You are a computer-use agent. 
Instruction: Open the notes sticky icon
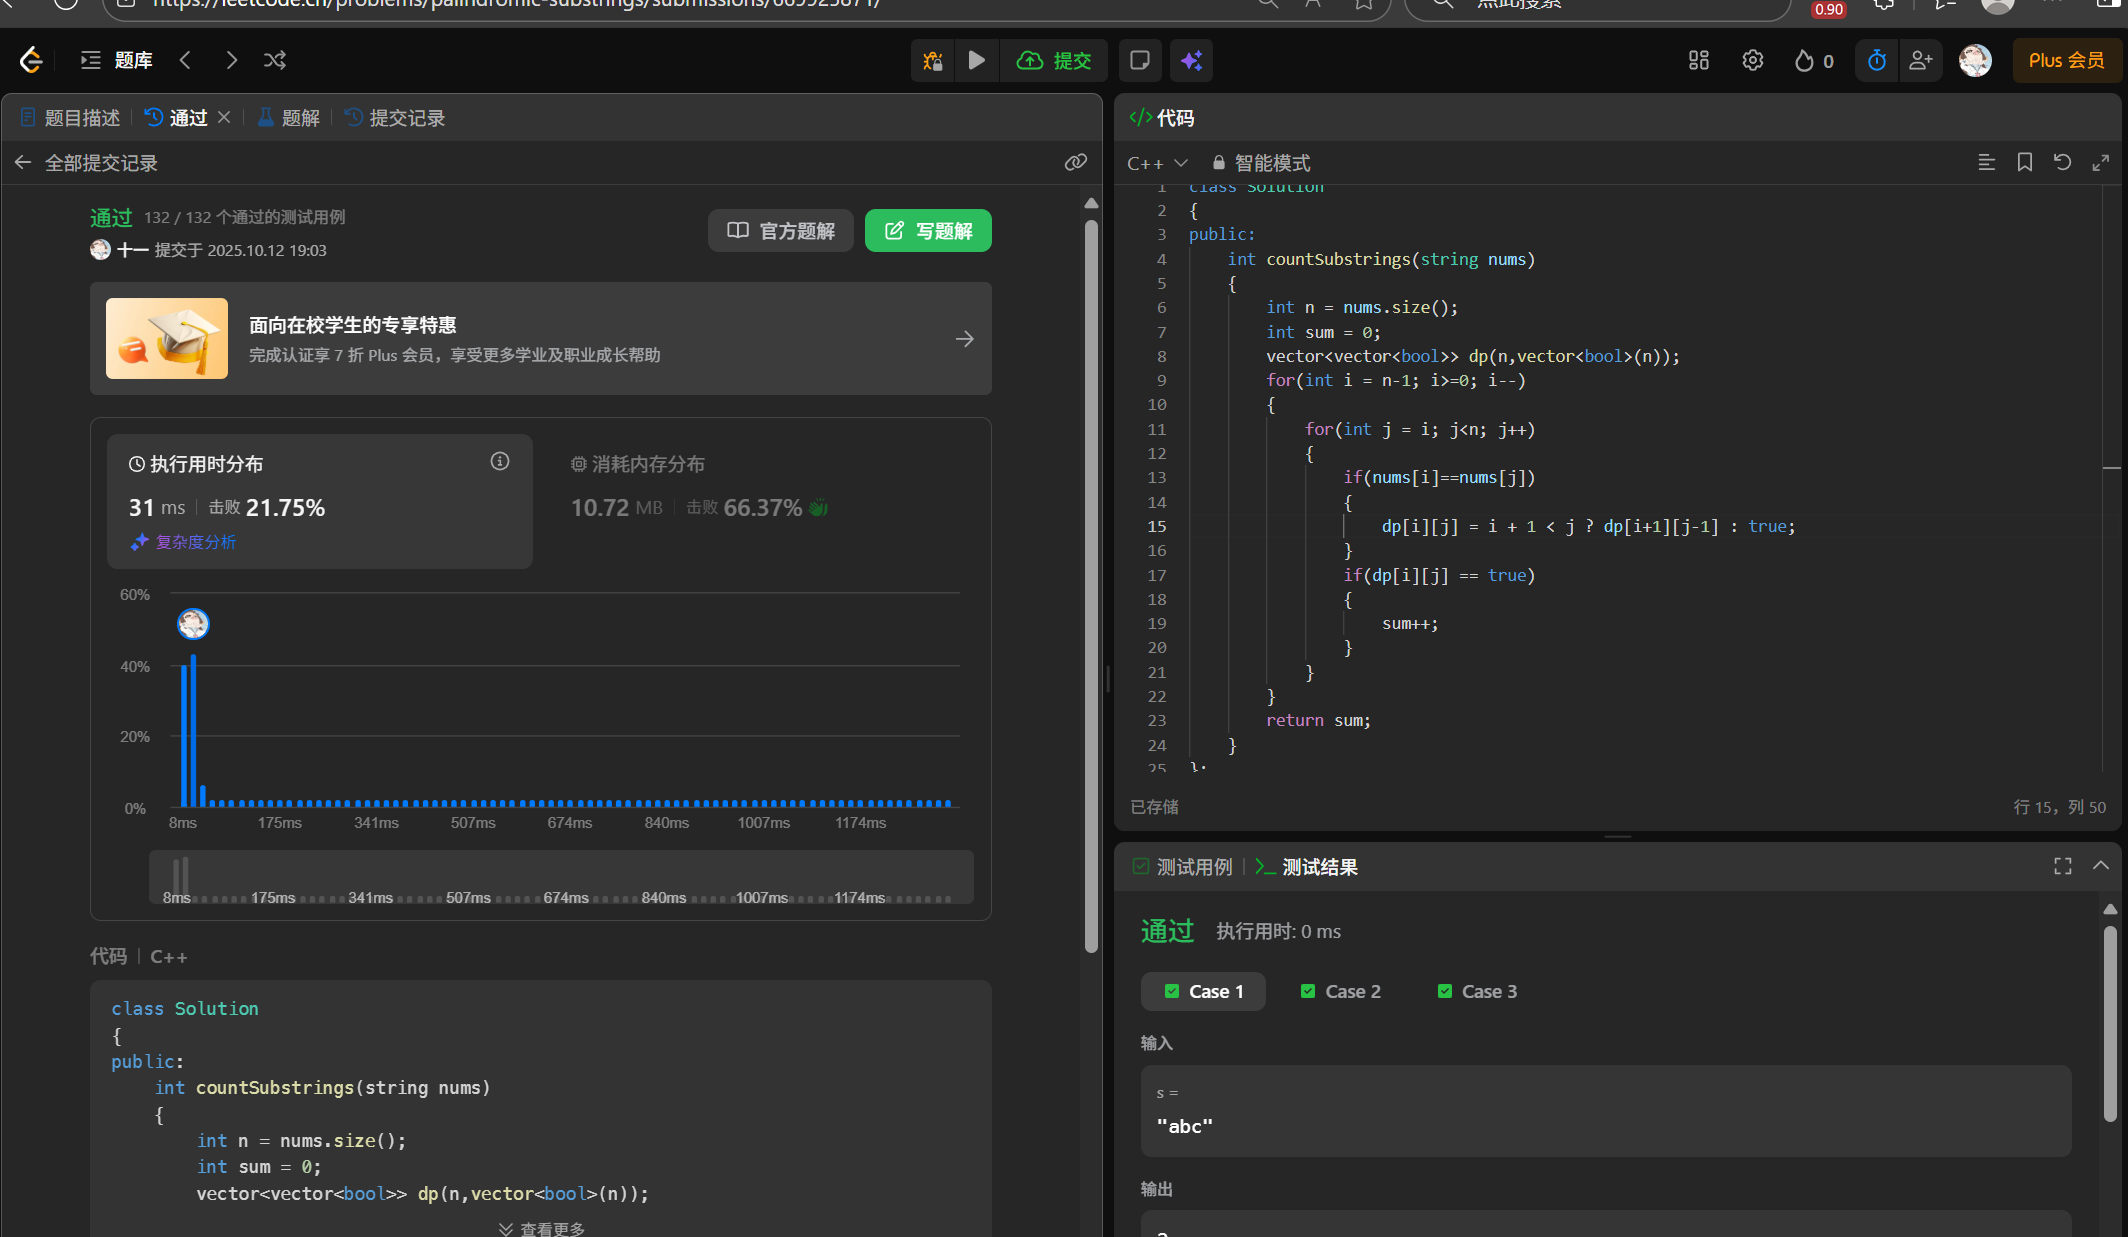click(1139, 60)
